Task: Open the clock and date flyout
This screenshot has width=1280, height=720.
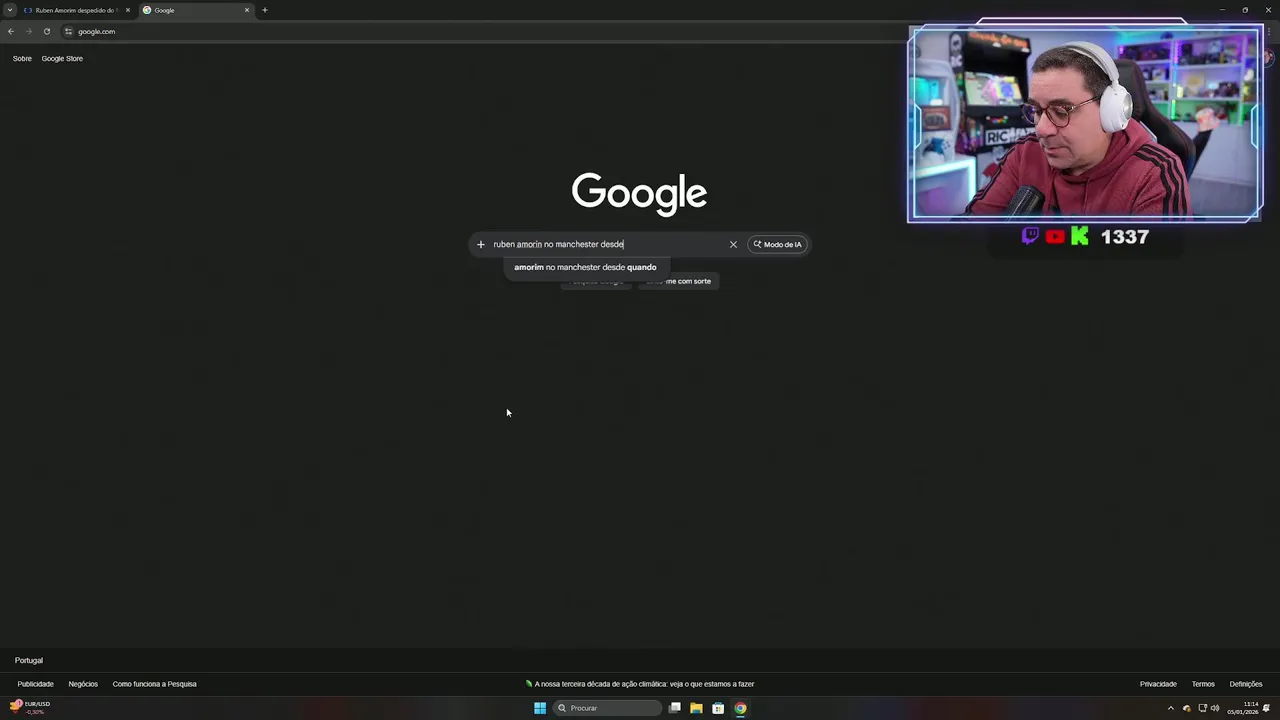Action: [x=1245, y=708]
